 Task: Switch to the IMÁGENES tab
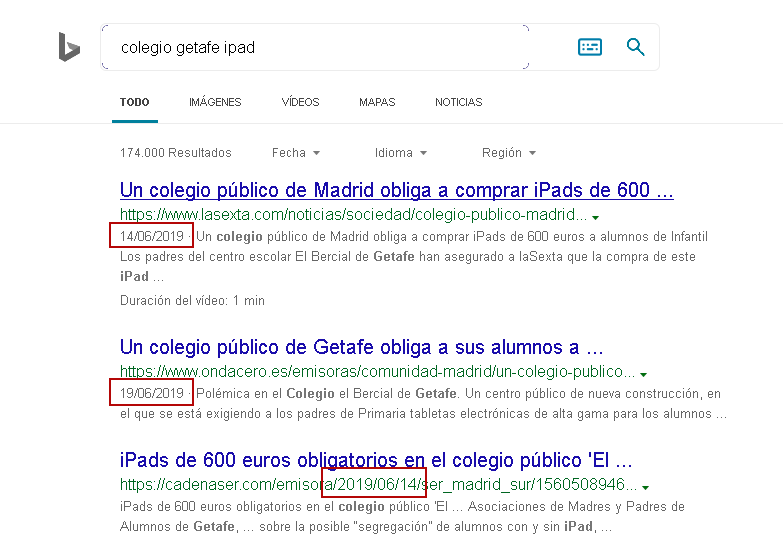[215, 102]
